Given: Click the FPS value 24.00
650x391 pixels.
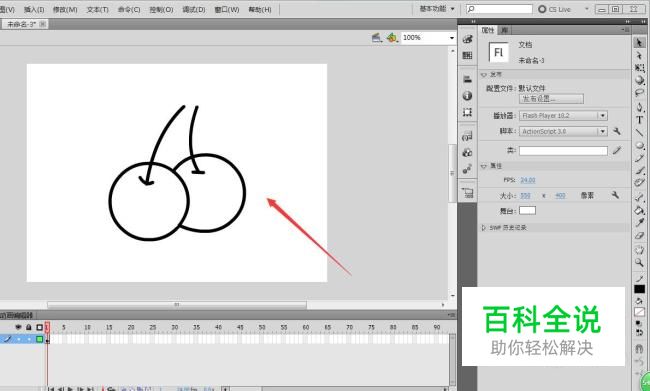Looking at the screenshot, I should (528, 180).
